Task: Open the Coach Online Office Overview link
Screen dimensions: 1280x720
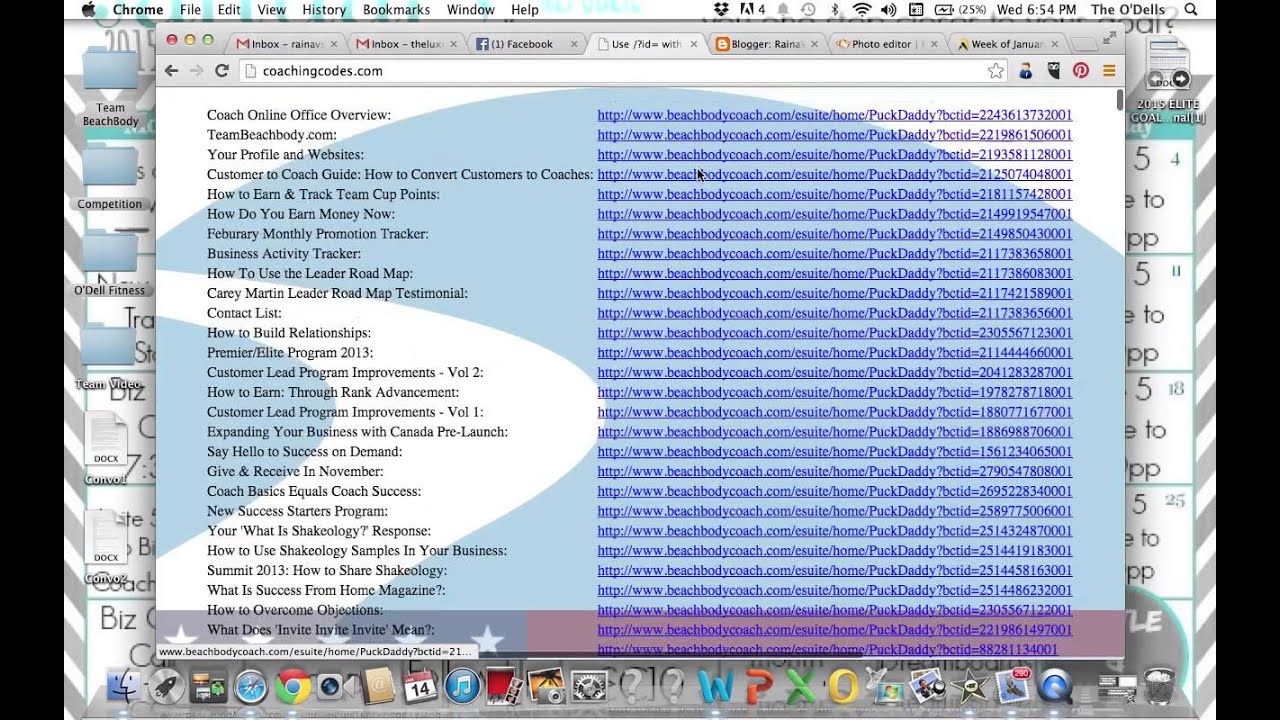Action: (835, 115)
